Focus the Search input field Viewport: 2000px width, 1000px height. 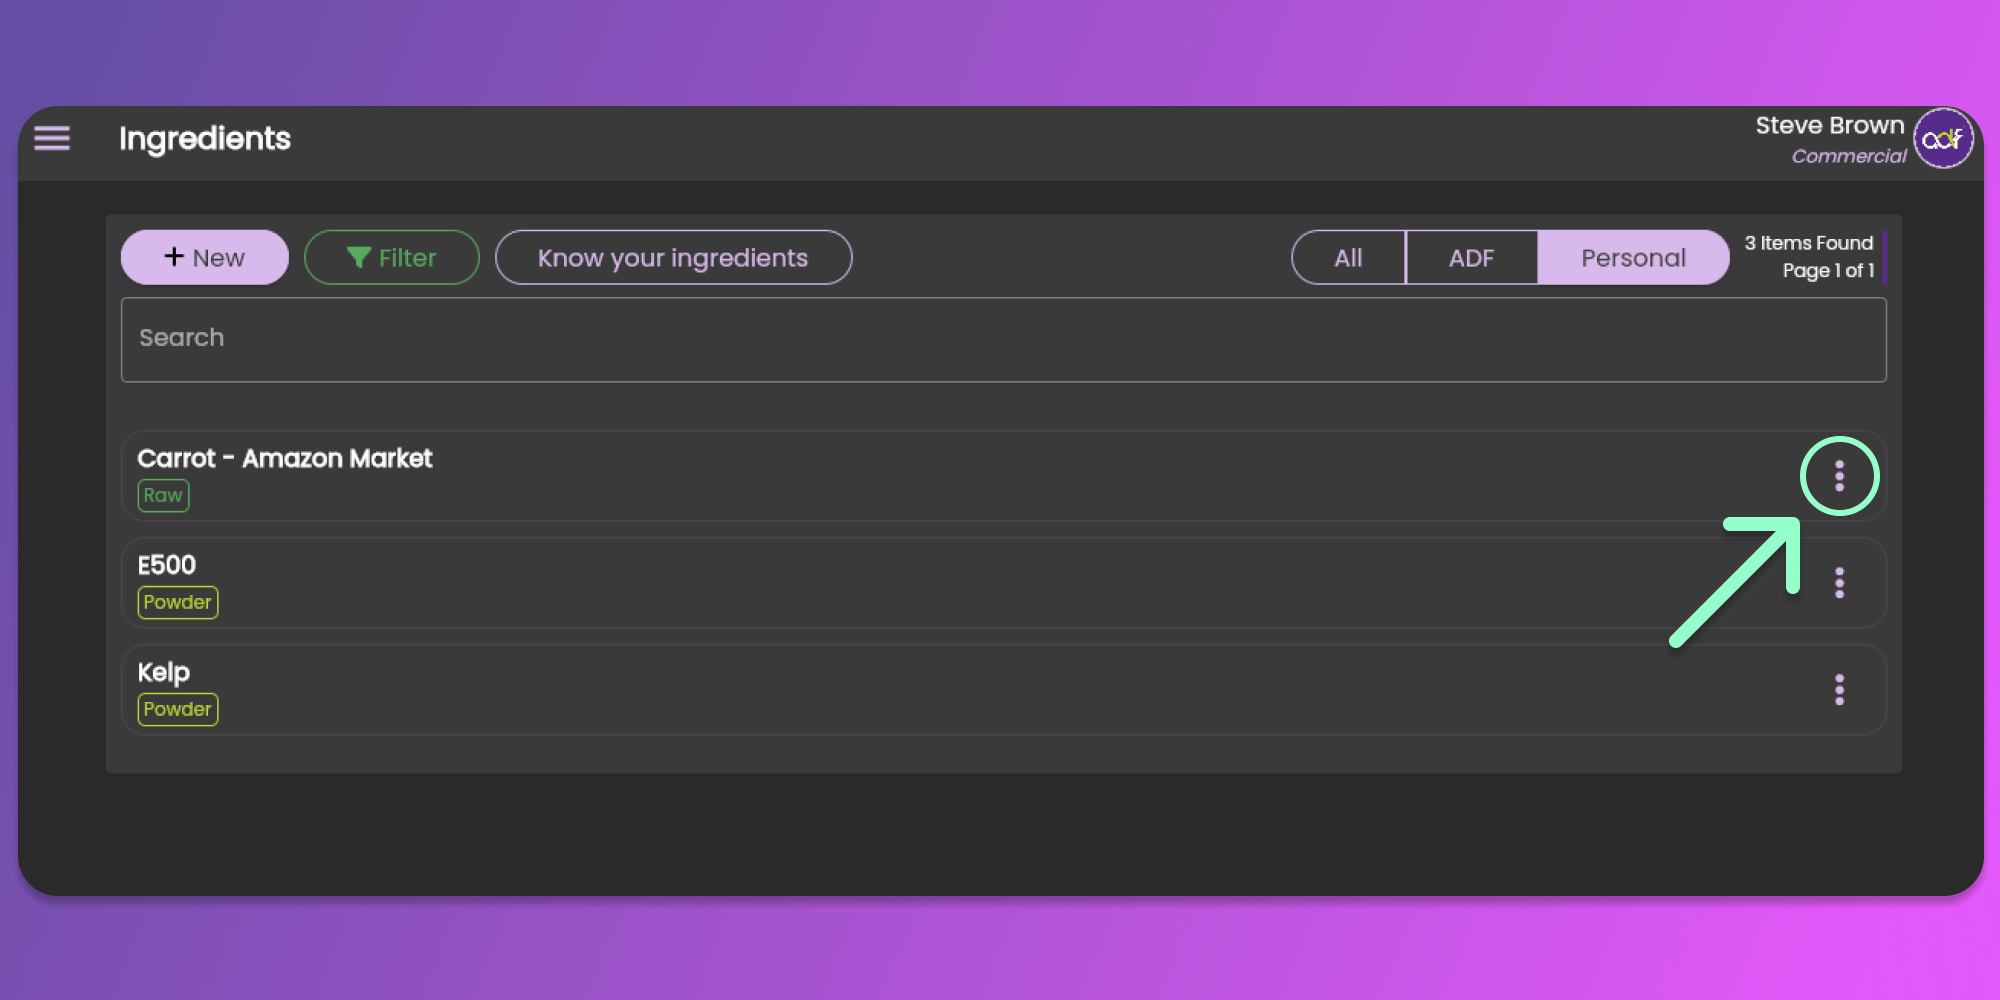[1003, 339]
